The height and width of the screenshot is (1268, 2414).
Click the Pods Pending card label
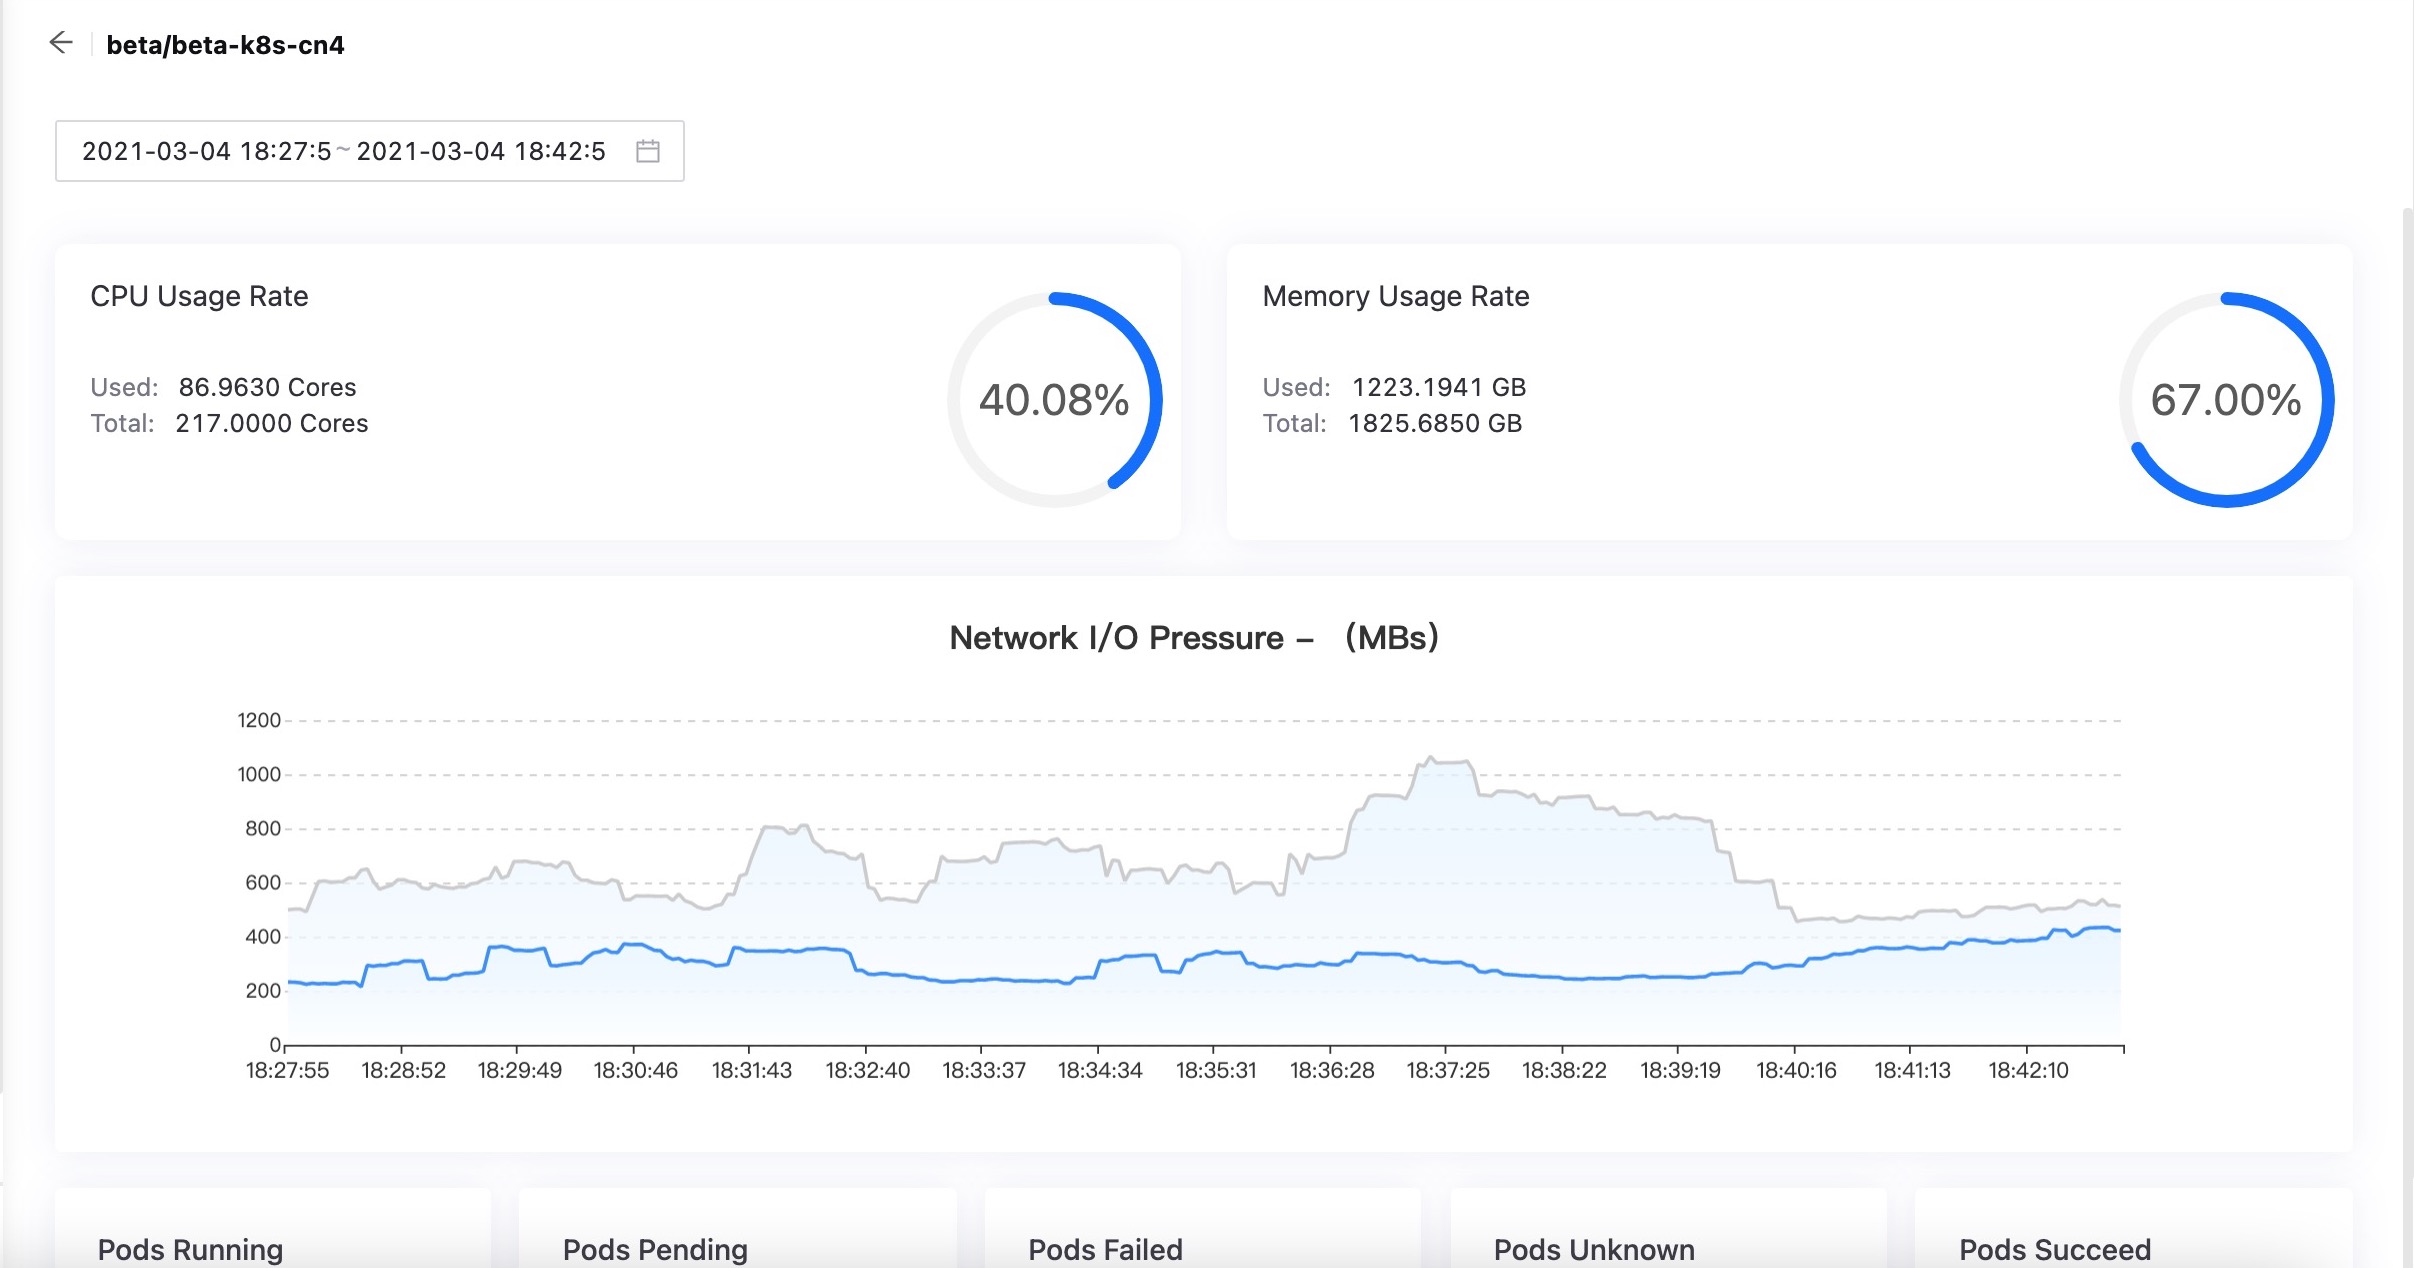(654, 1249)
